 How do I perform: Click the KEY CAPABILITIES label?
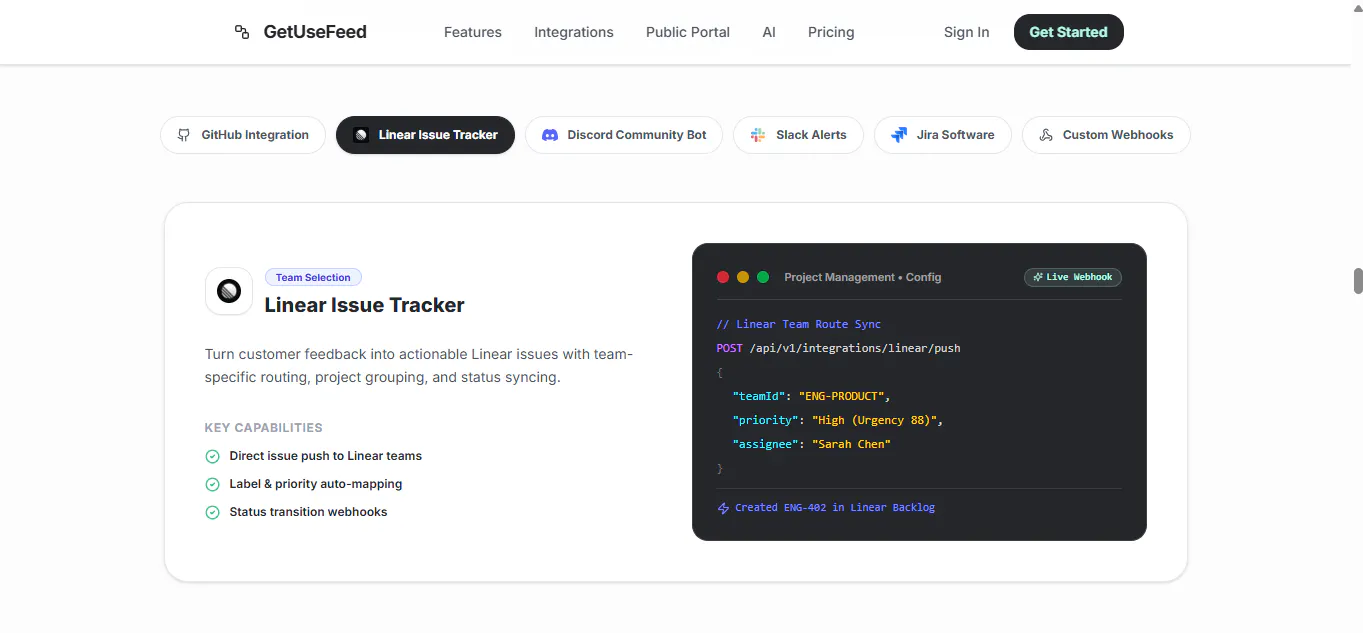(264, 428)
